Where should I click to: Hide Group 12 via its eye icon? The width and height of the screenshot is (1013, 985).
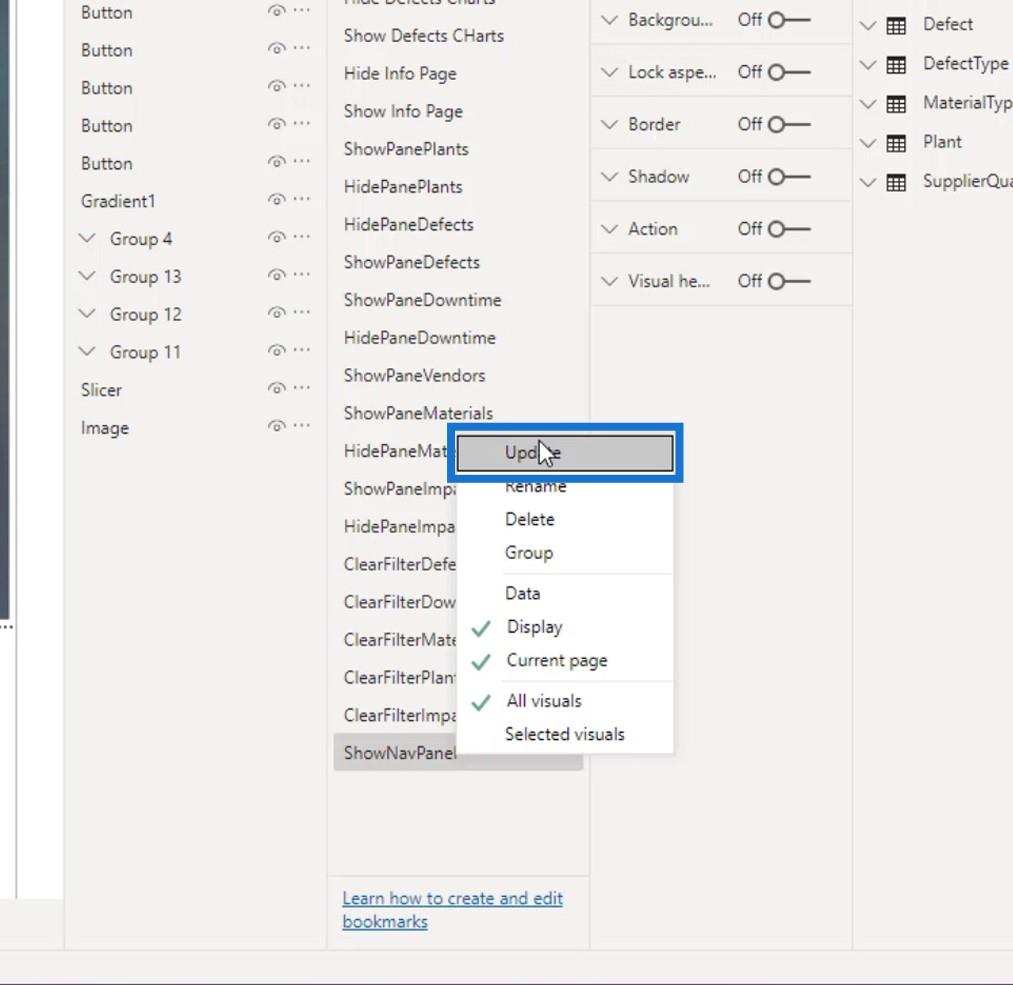(x=277, y=313)
